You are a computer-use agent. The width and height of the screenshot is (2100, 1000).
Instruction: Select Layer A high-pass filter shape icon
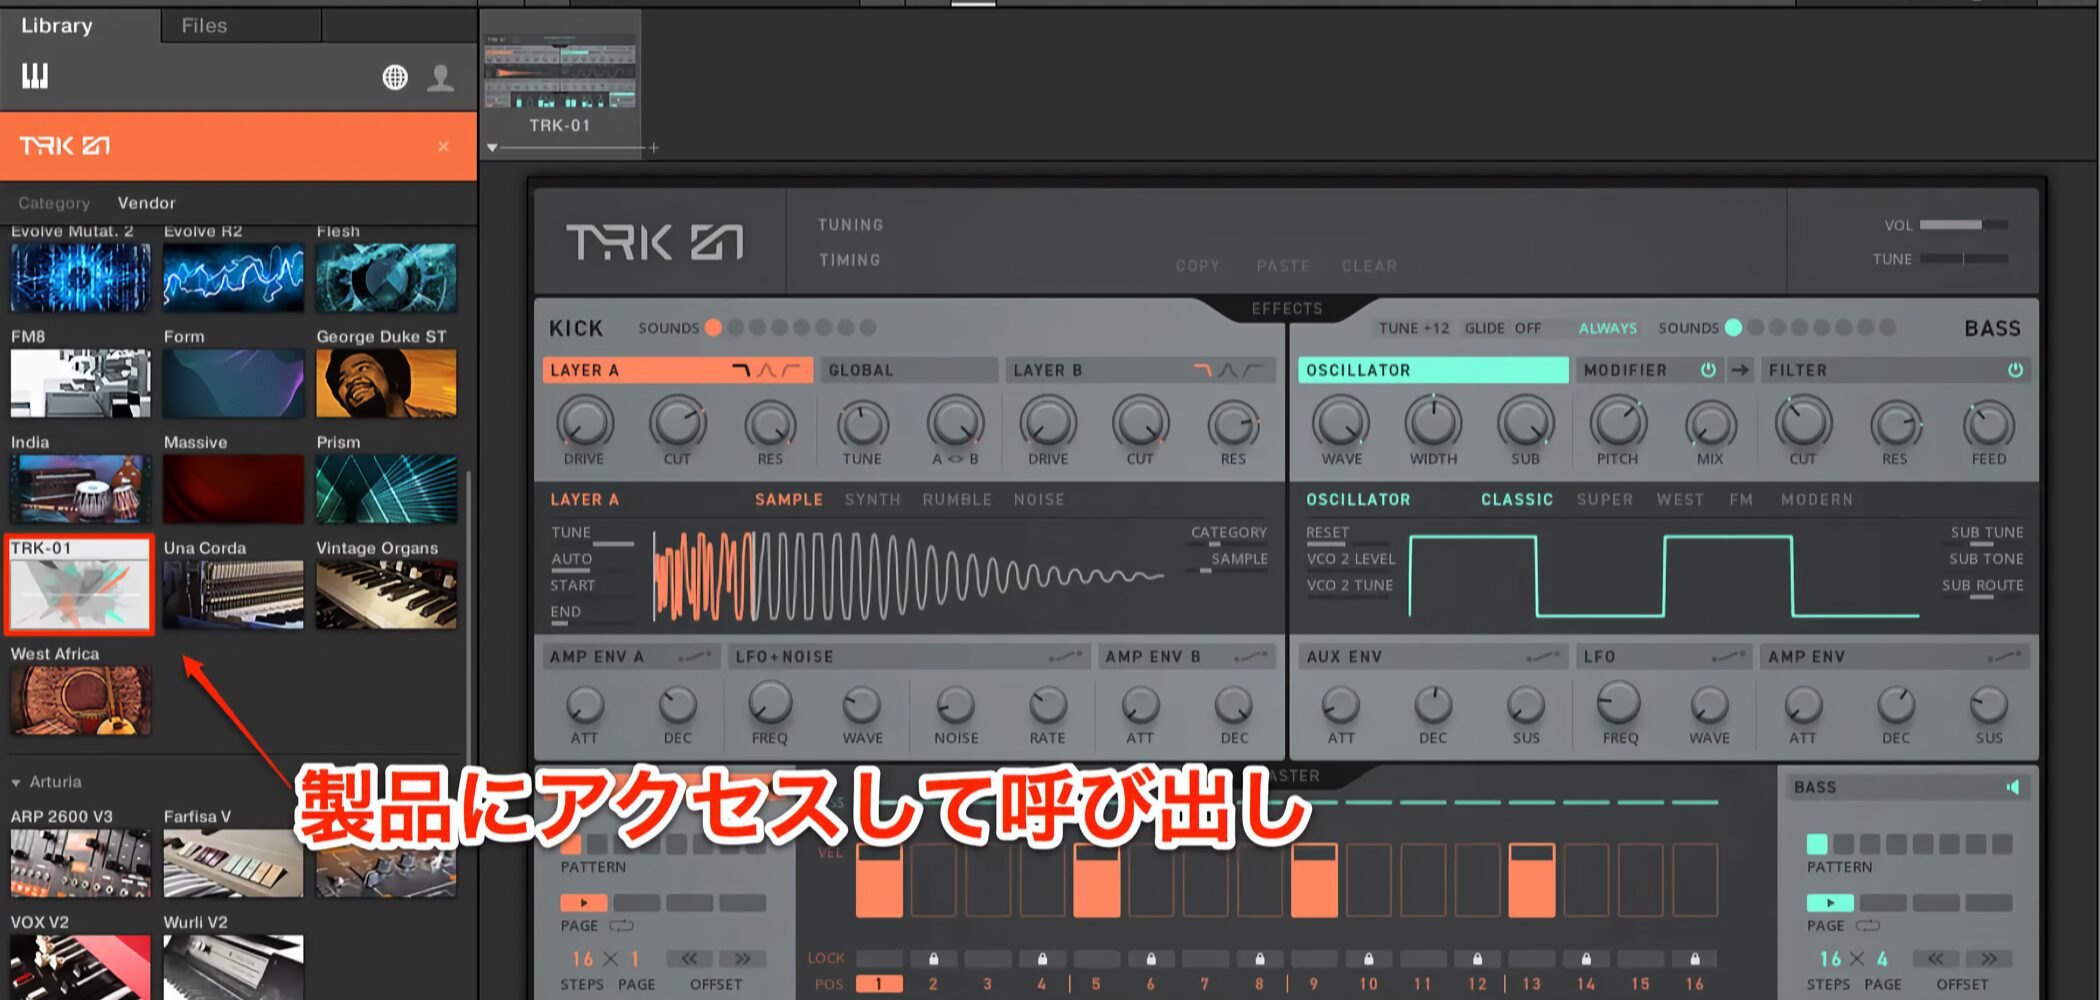click(791, 370)
